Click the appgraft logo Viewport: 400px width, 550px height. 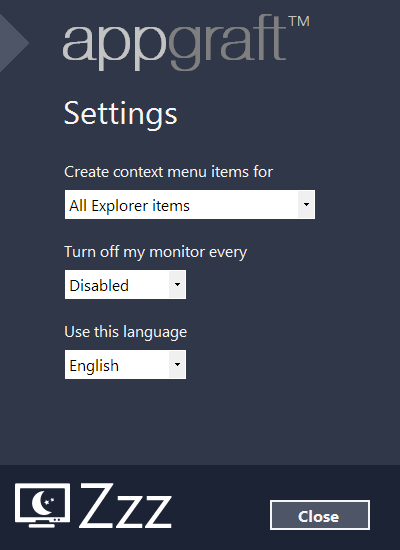click(186, 42)
